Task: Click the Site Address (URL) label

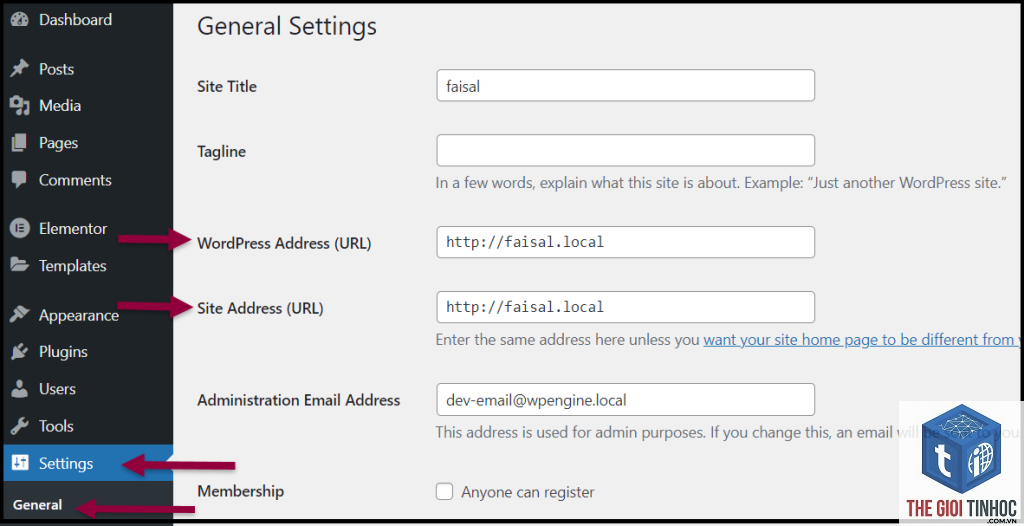Action: point(260,308)
